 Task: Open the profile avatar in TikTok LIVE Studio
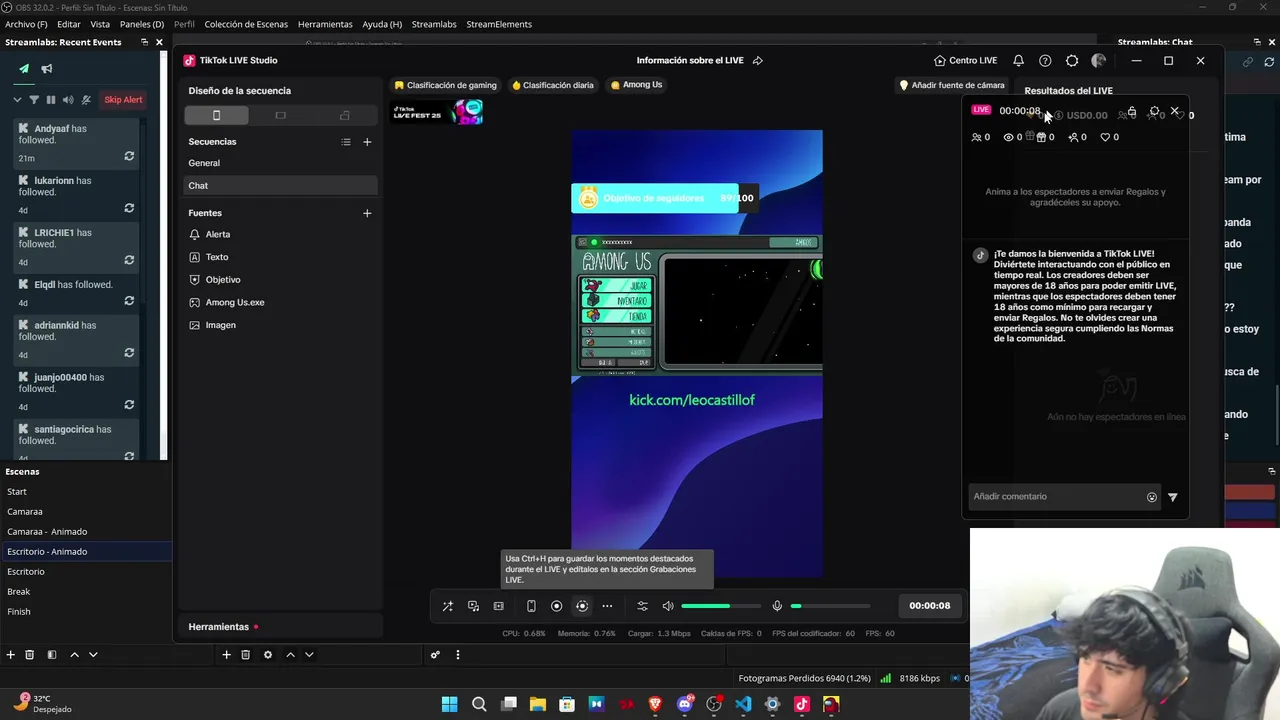(x=1098, y=60)
